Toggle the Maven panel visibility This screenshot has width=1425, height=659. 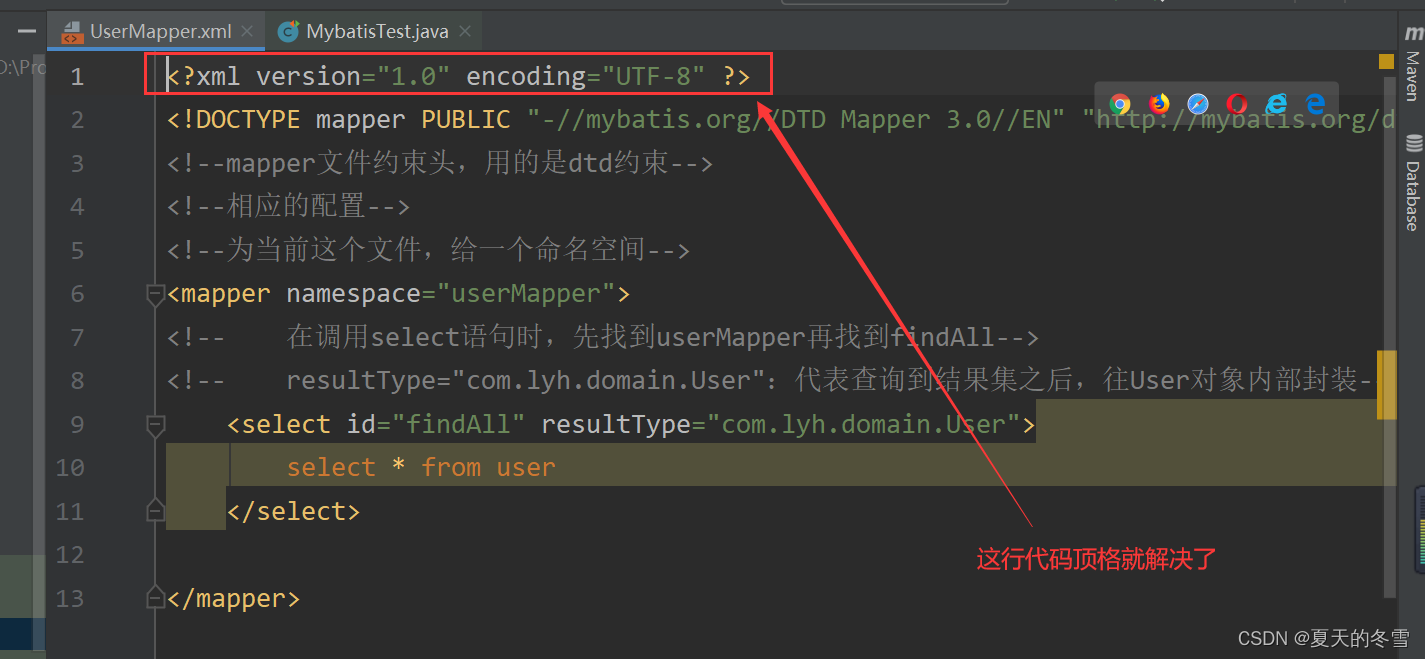click(x=1413, y=70)
